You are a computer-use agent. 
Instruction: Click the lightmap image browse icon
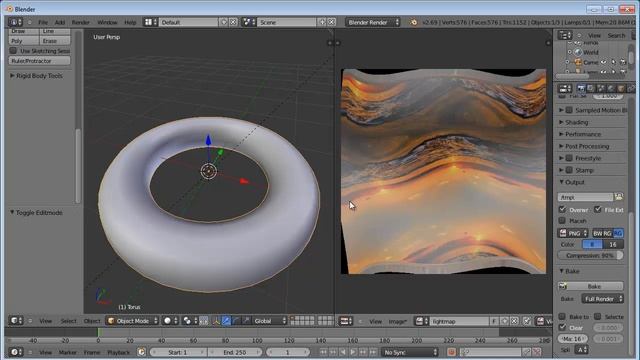pyautogui.click(x=421, y=321)
